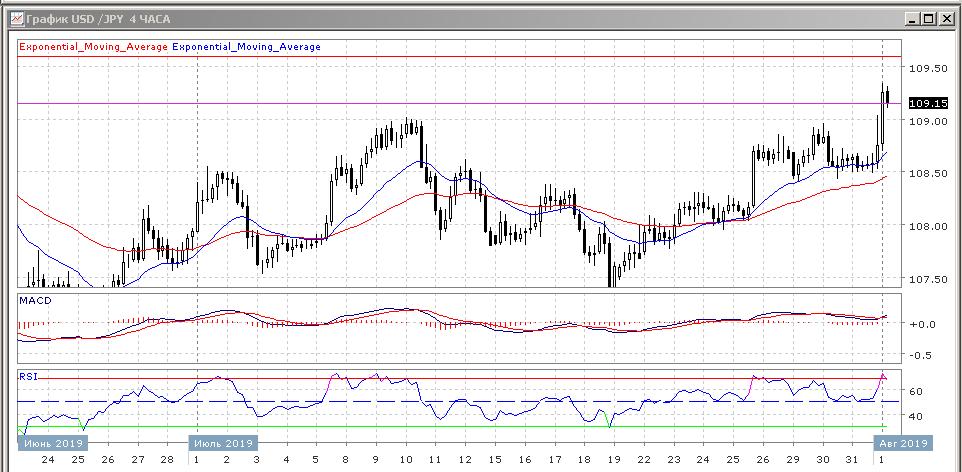
Task: Click date label 31 on time axis
Action: (852, 460)
